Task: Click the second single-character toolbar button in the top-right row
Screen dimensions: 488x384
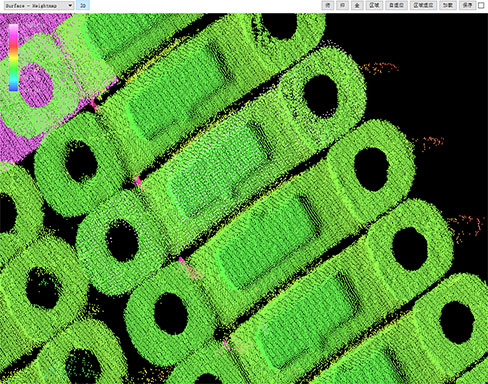Action: [342, 5]
